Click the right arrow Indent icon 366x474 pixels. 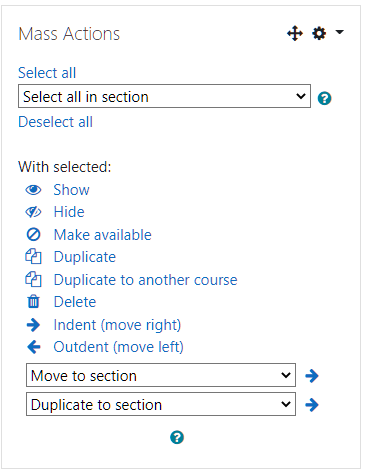click(x=33, y=325)
